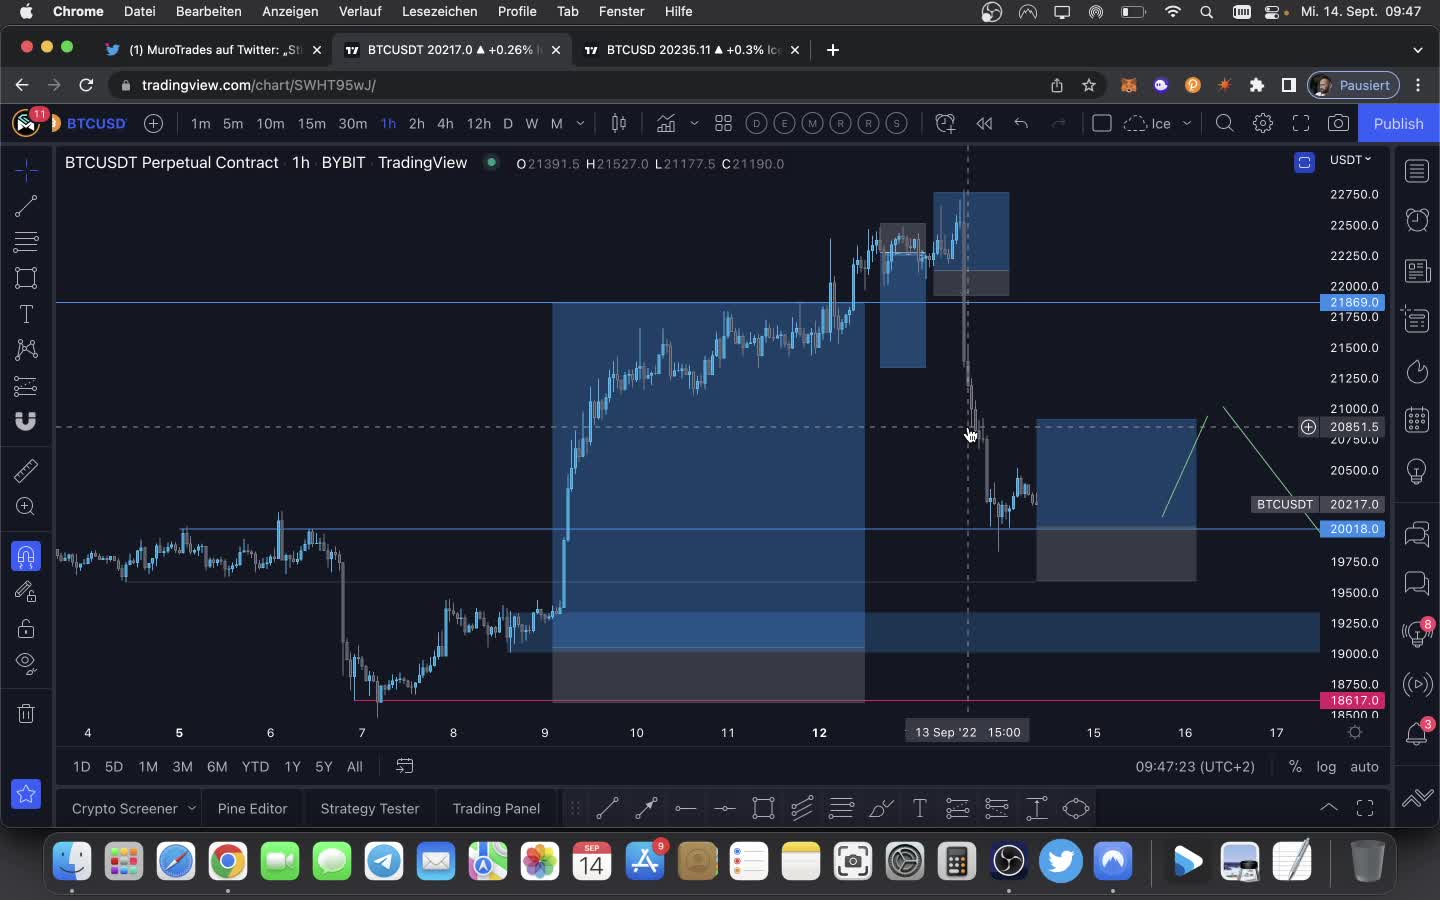The image size is (1440, 900).
Task: Maximize the bottom panel
Action: (x=1365, y=808)
